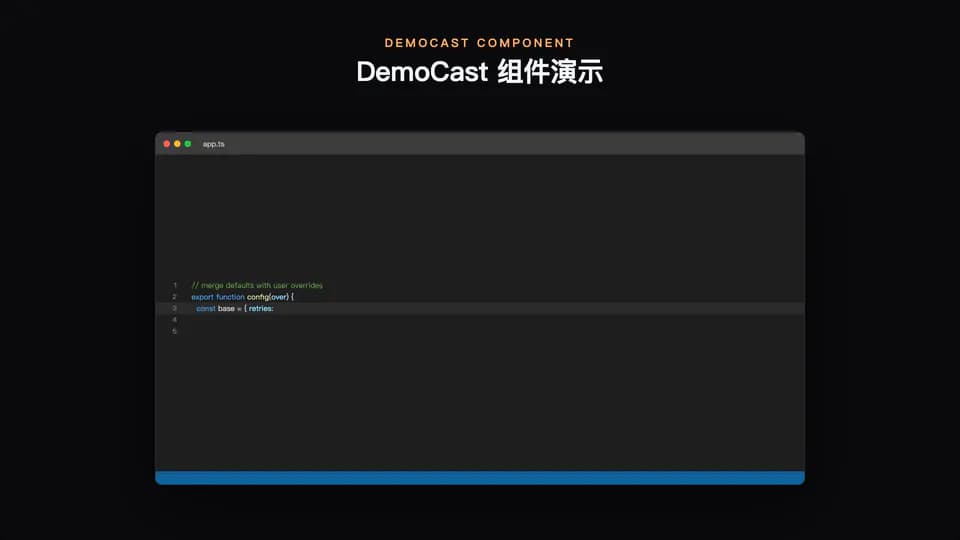Click the "function" keyword on line 2
This screenshot has width=960, height=540.
point(230,297)
